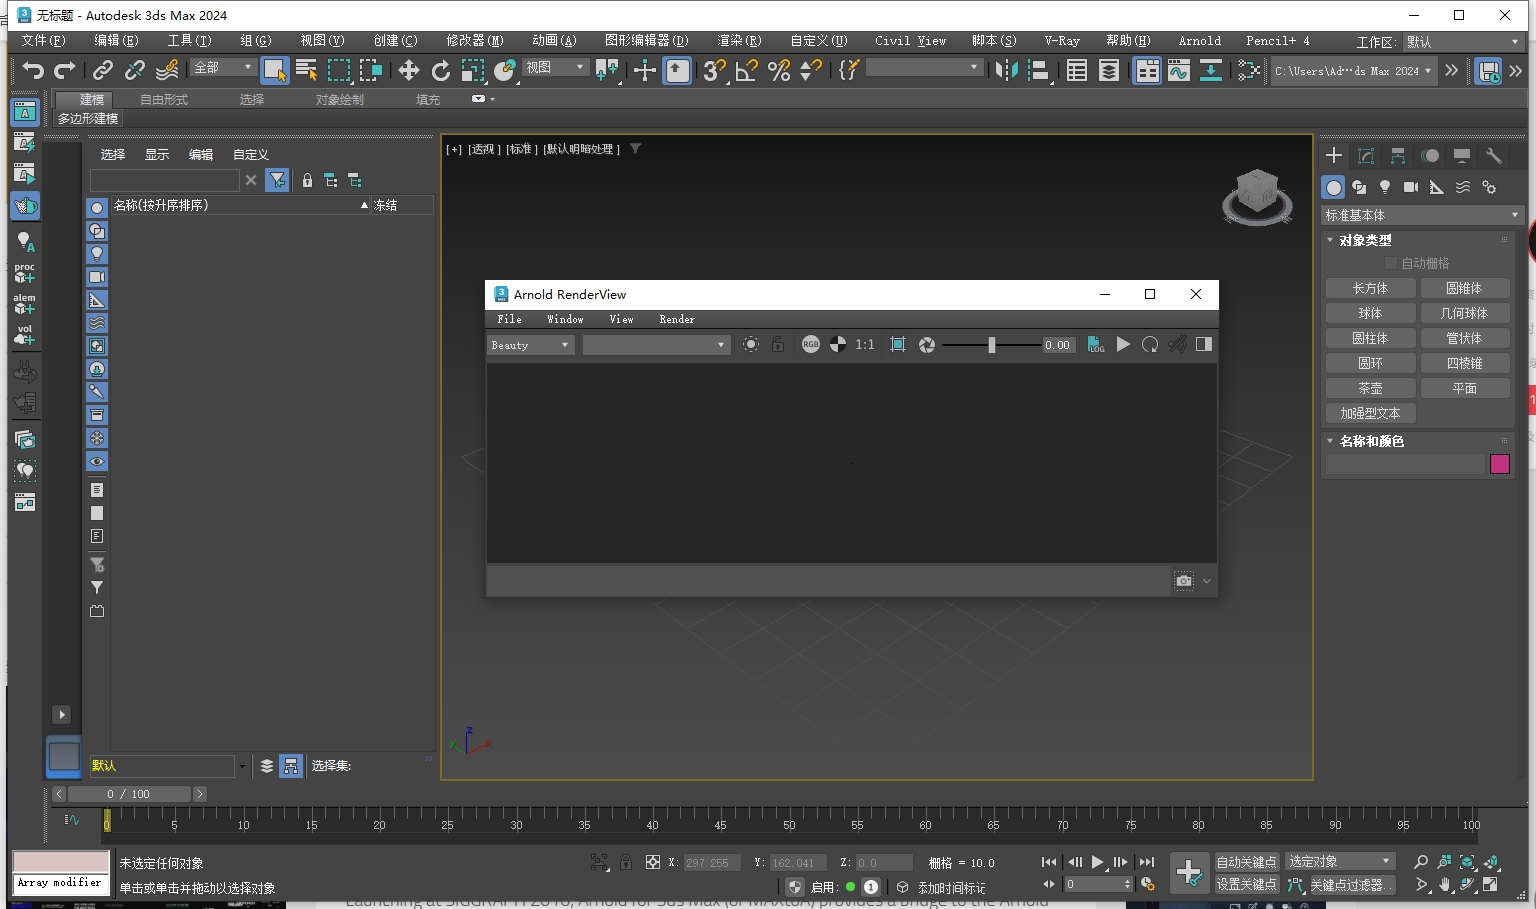Open the object color swatch
The width and height of the screenshot is (1536, 909).
point(1499,464)
